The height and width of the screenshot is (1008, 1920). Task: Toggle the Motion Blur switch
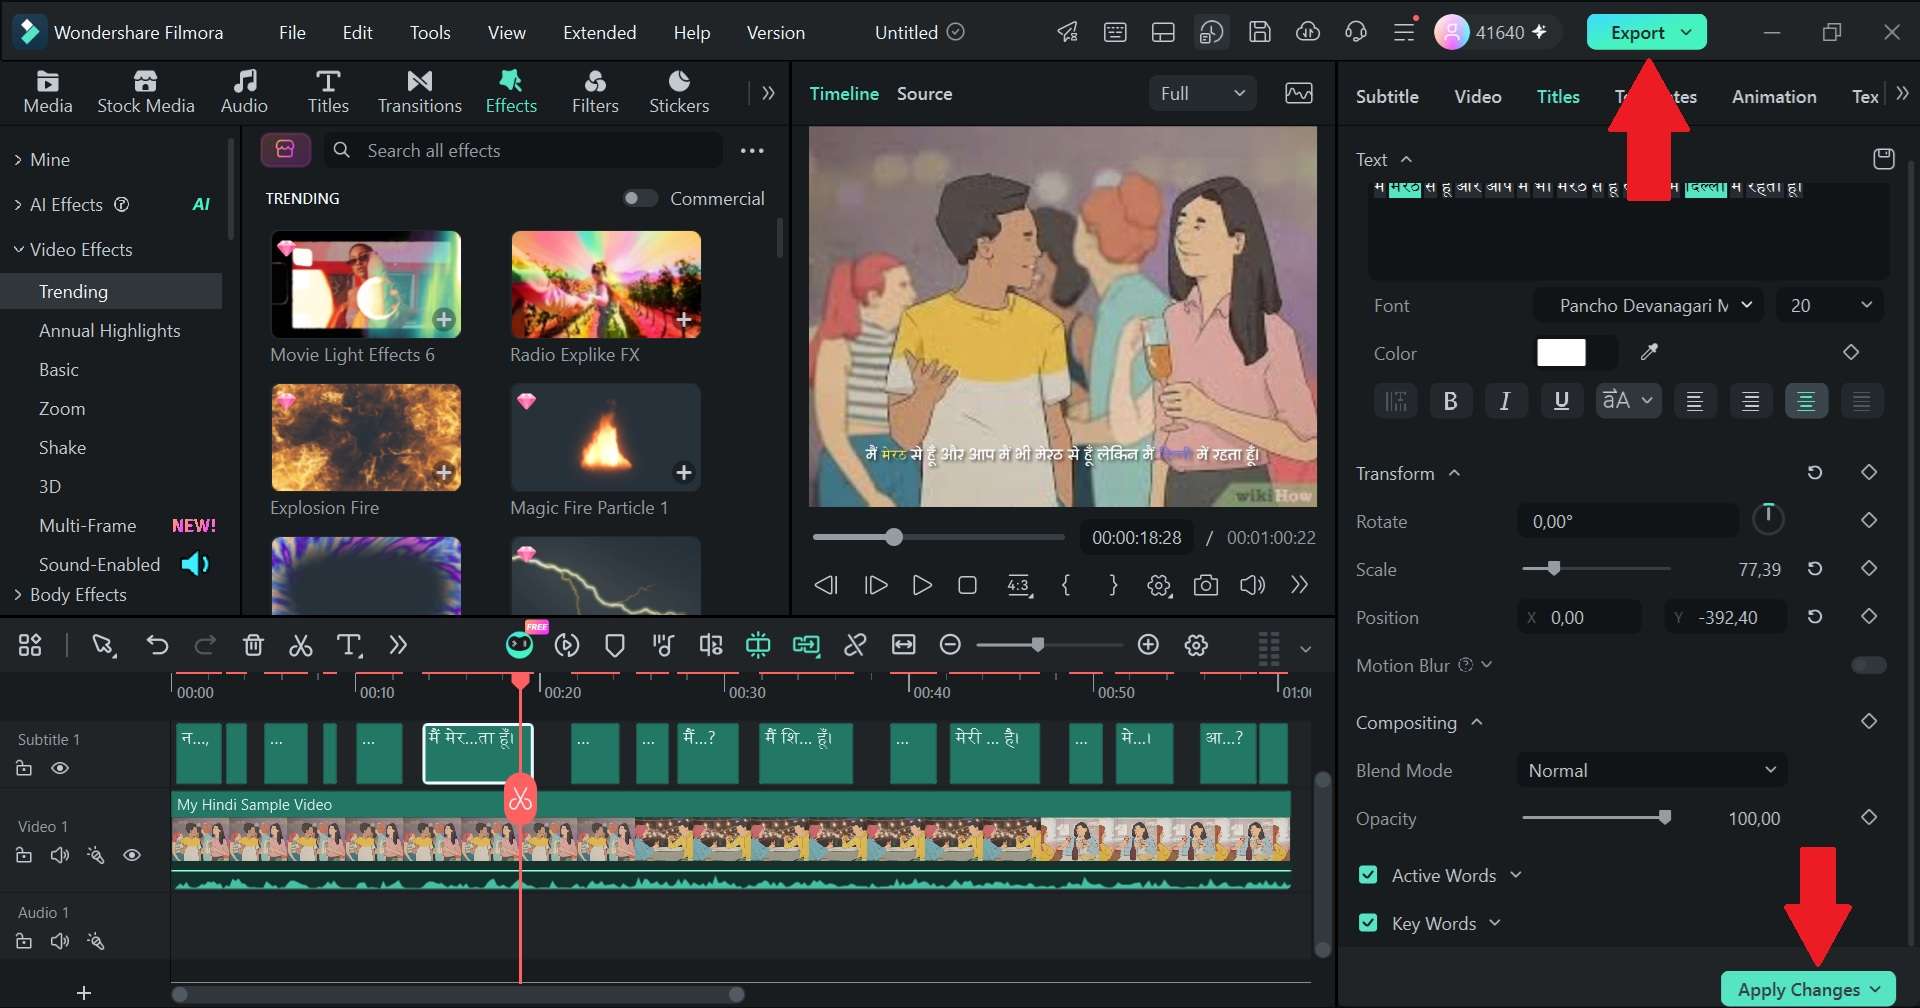pyautogui.click(x=1869, y=665)
